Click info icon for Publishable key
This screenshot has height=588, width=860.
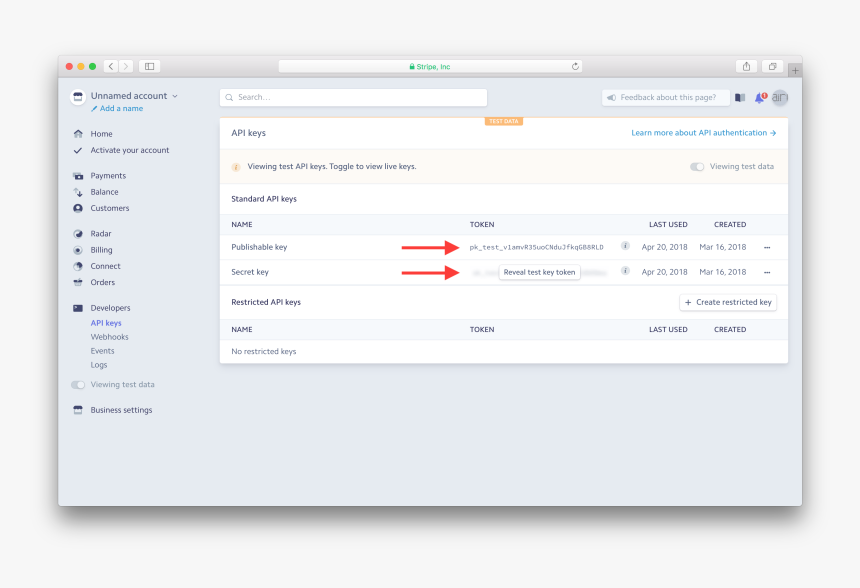(625, 246)
